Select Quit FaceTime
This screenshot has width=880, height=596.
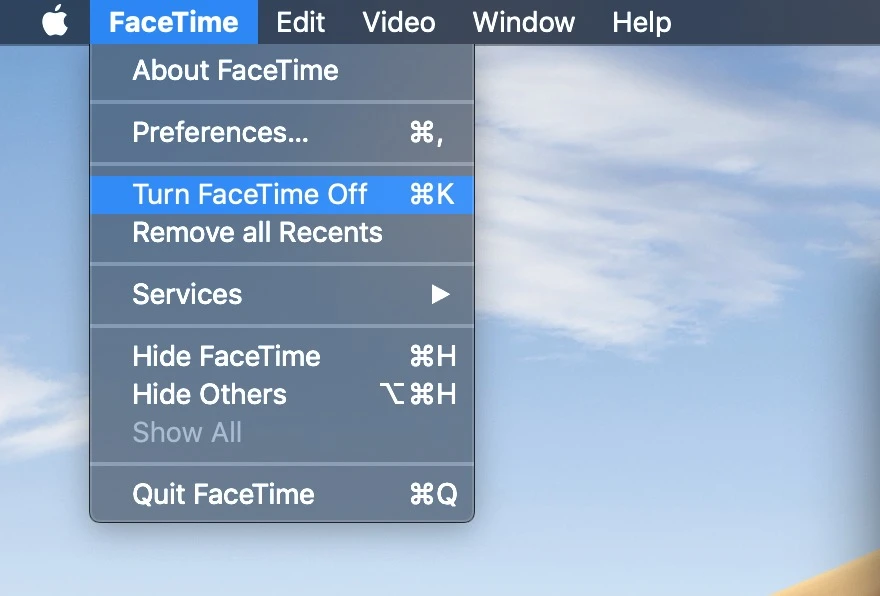click(223, 495)
